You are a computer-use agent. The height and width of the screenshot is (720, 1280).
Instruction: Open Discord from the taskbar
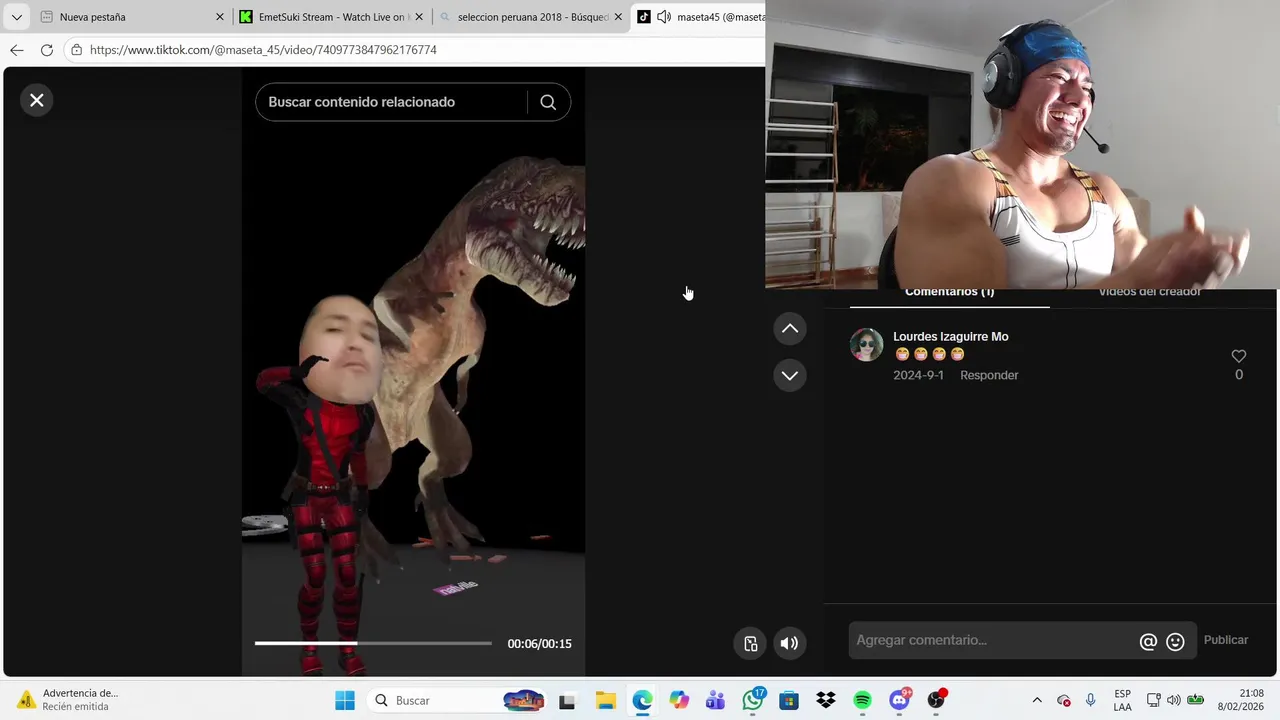pos(899,700)
